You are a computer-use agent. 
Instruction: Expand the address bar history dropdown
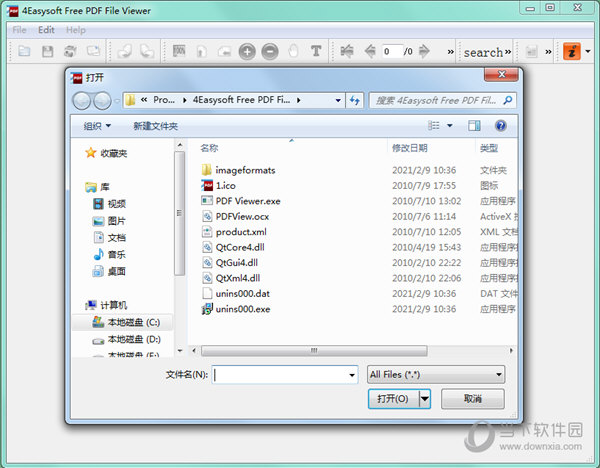click(338, 100)
